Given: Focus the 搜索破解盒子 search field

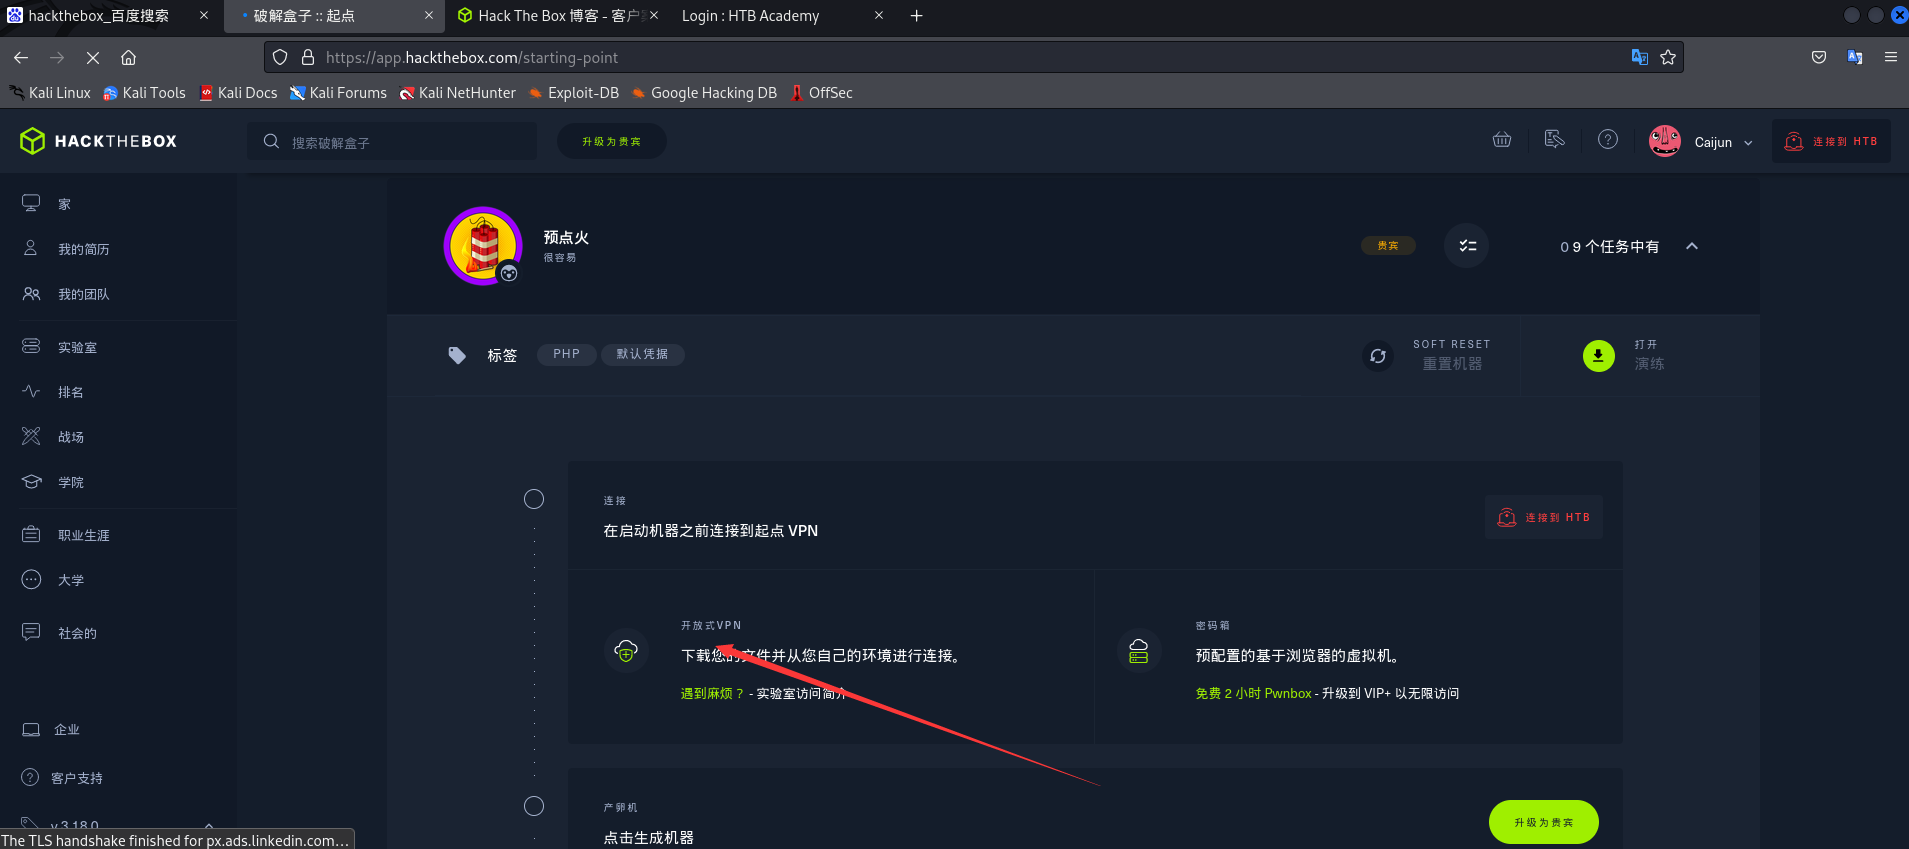Looking at the screenshot, I should [392, 142].
